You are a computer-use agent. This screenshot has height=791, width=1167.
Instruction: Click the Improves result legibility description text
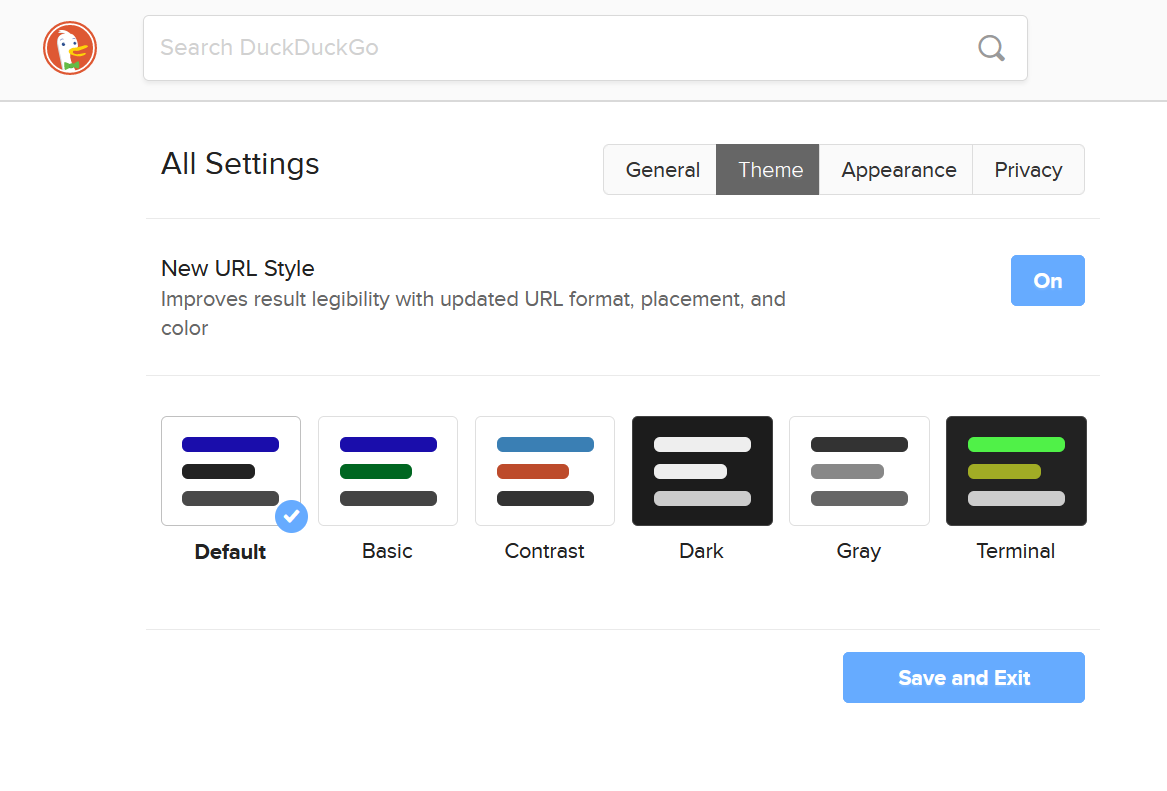click(x=473, y=313)
